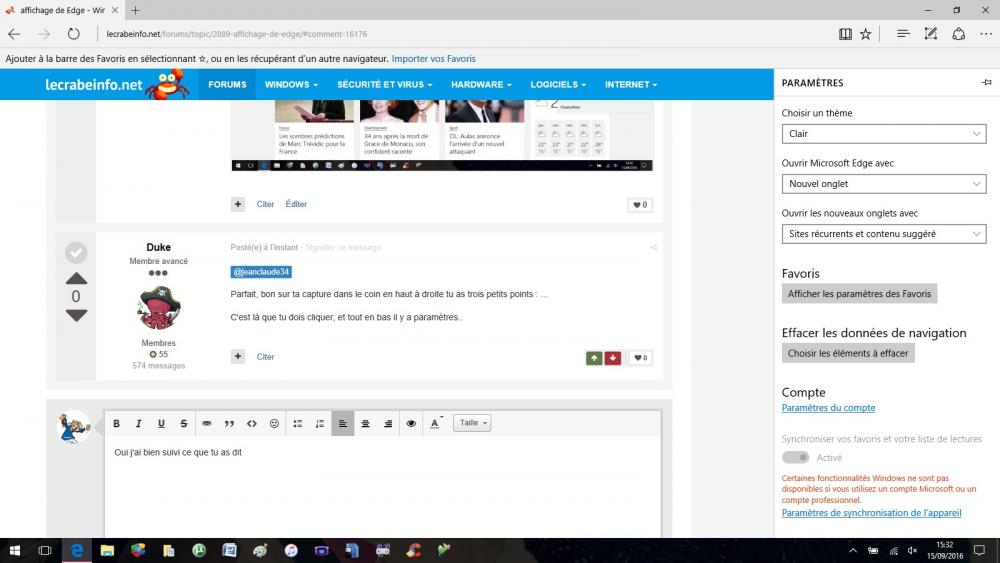
Task: Open like count on Duke's post
Action: coord(640,358)
